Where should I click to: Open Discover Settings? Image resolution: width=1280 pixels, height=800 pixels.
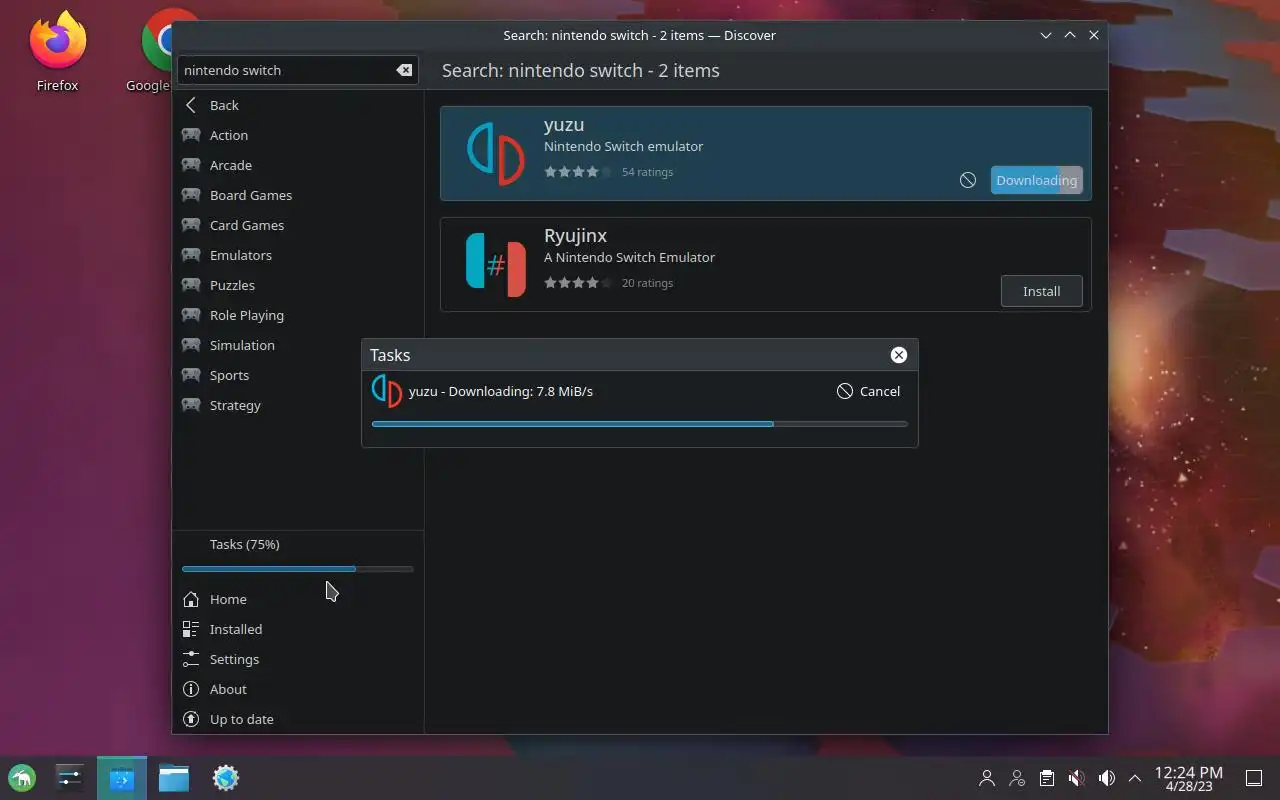pyautogui.click(x=298, y=659)
